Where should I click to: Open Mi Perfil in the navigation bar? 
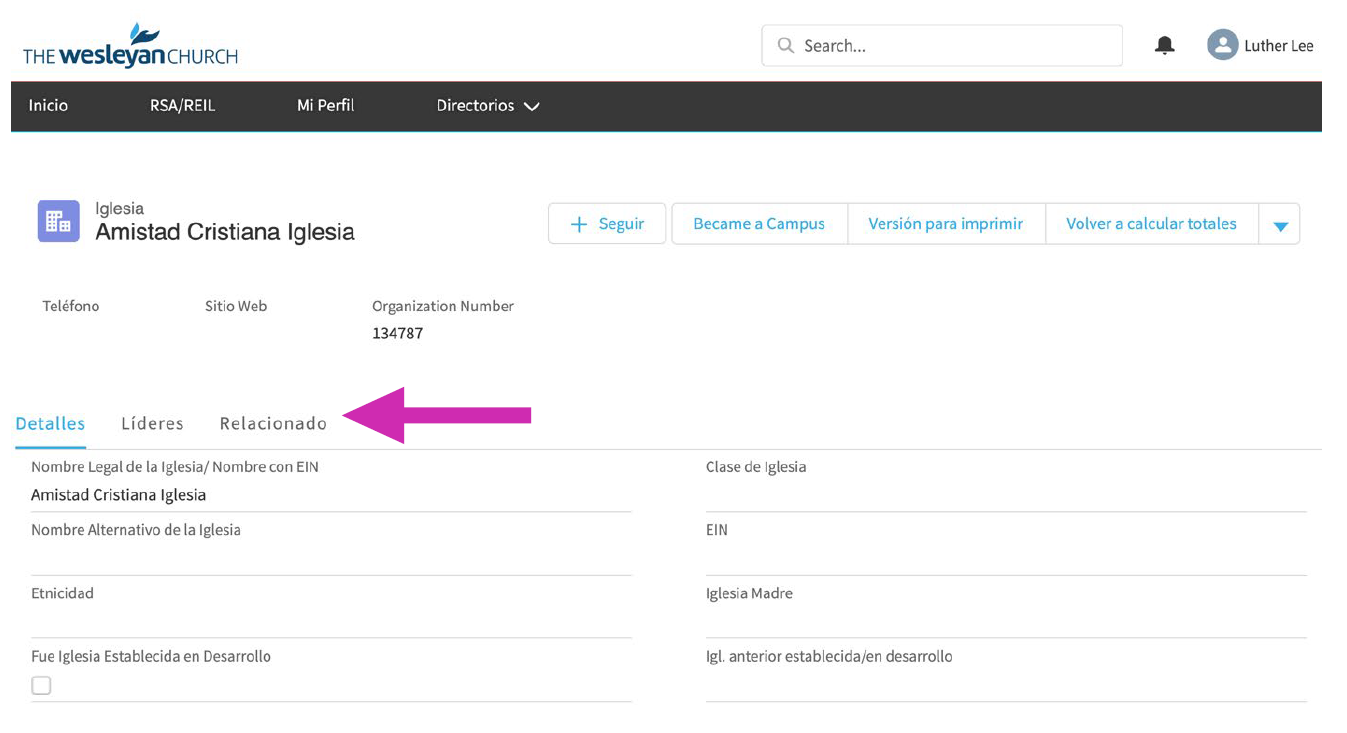coord(325,105)
